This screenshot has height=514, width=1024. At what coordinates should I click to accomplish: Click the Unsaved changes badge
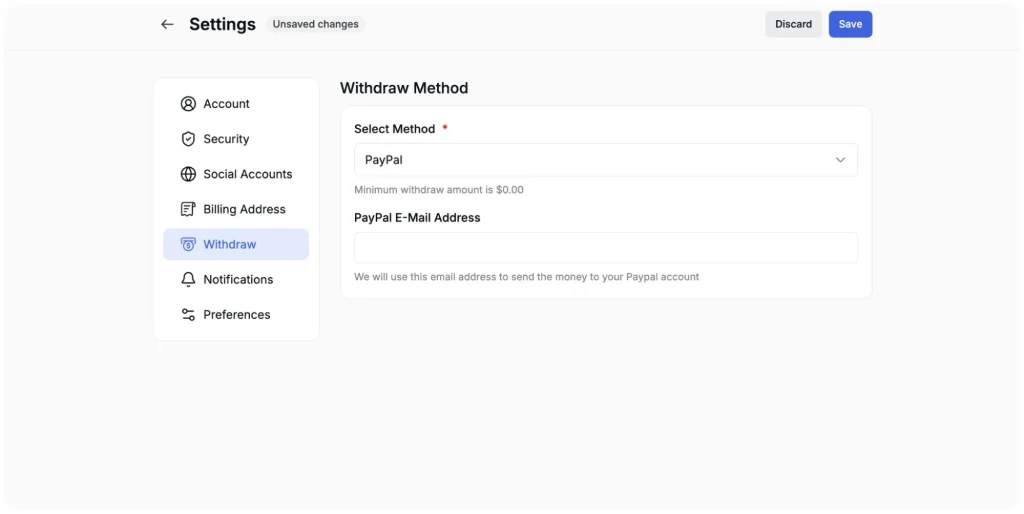click(x=315, y=24)
